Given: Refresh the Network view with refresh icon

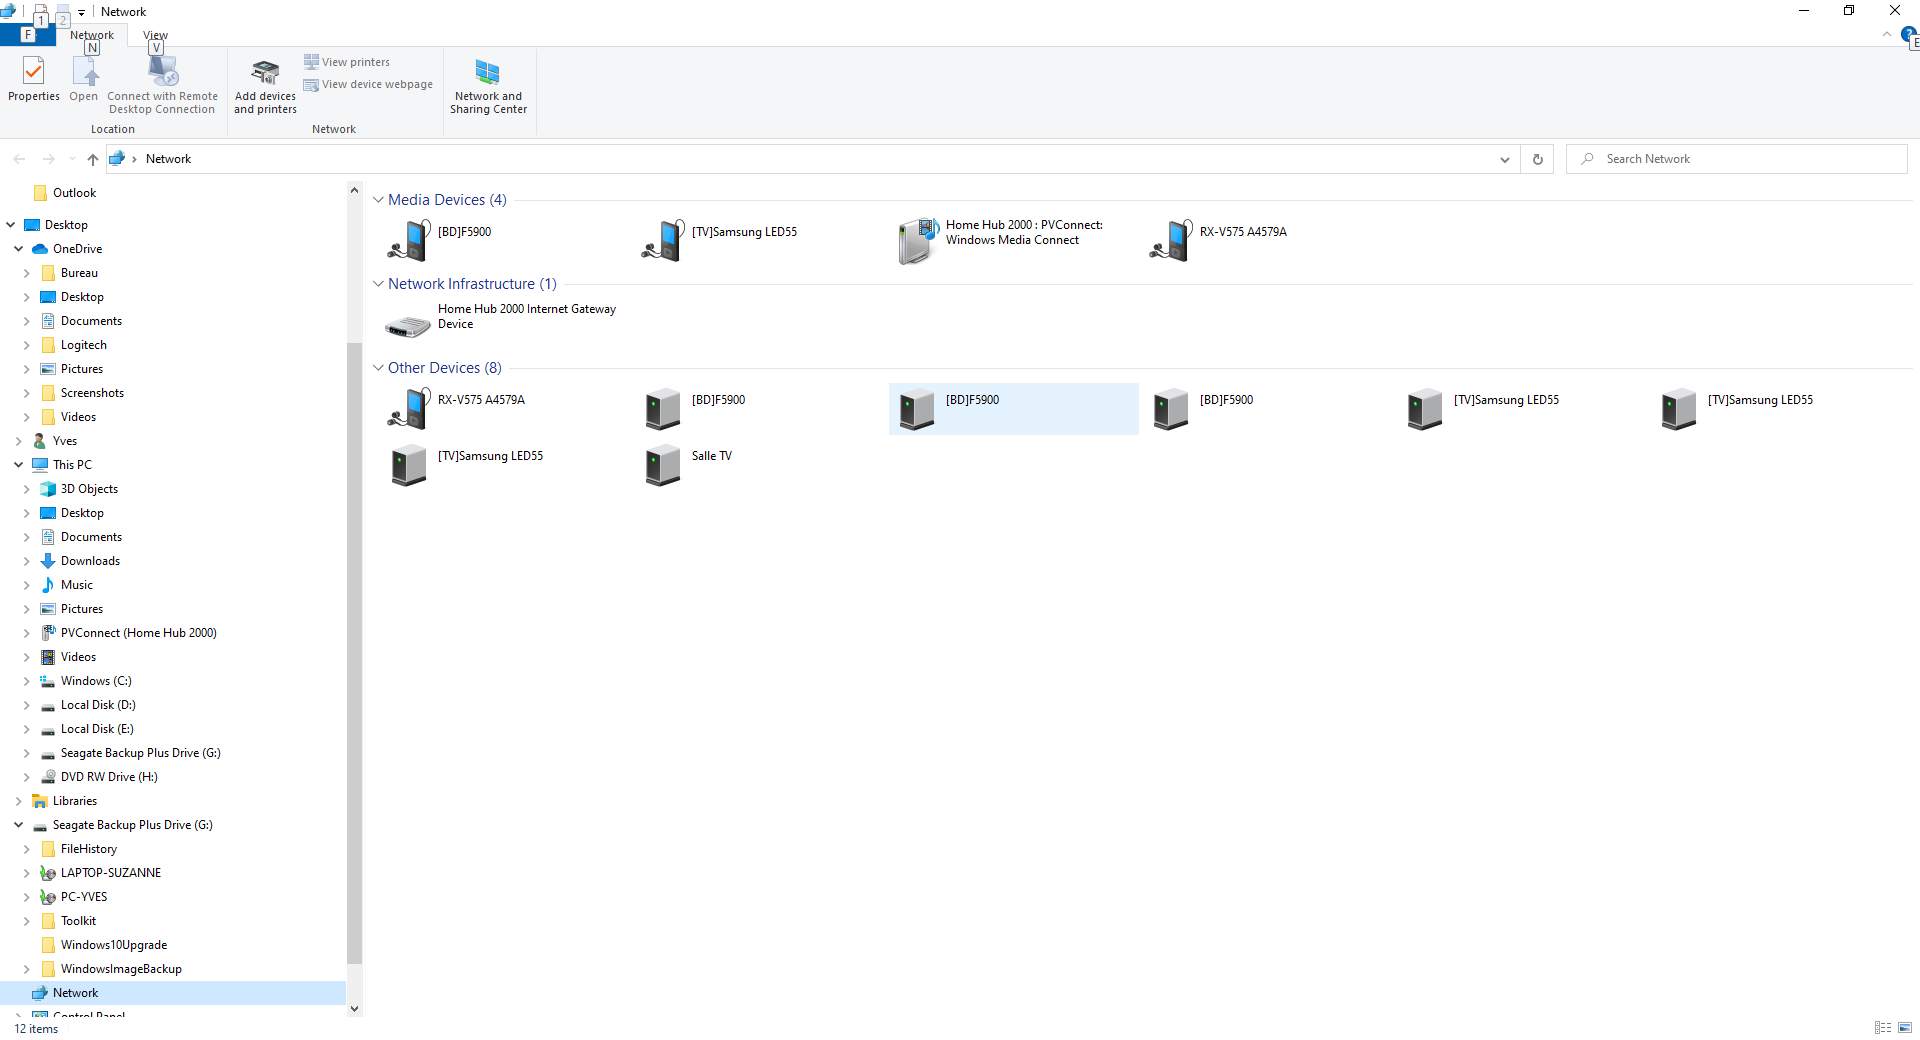Looking at the screenshot, I should click(x=1537, y=159).
